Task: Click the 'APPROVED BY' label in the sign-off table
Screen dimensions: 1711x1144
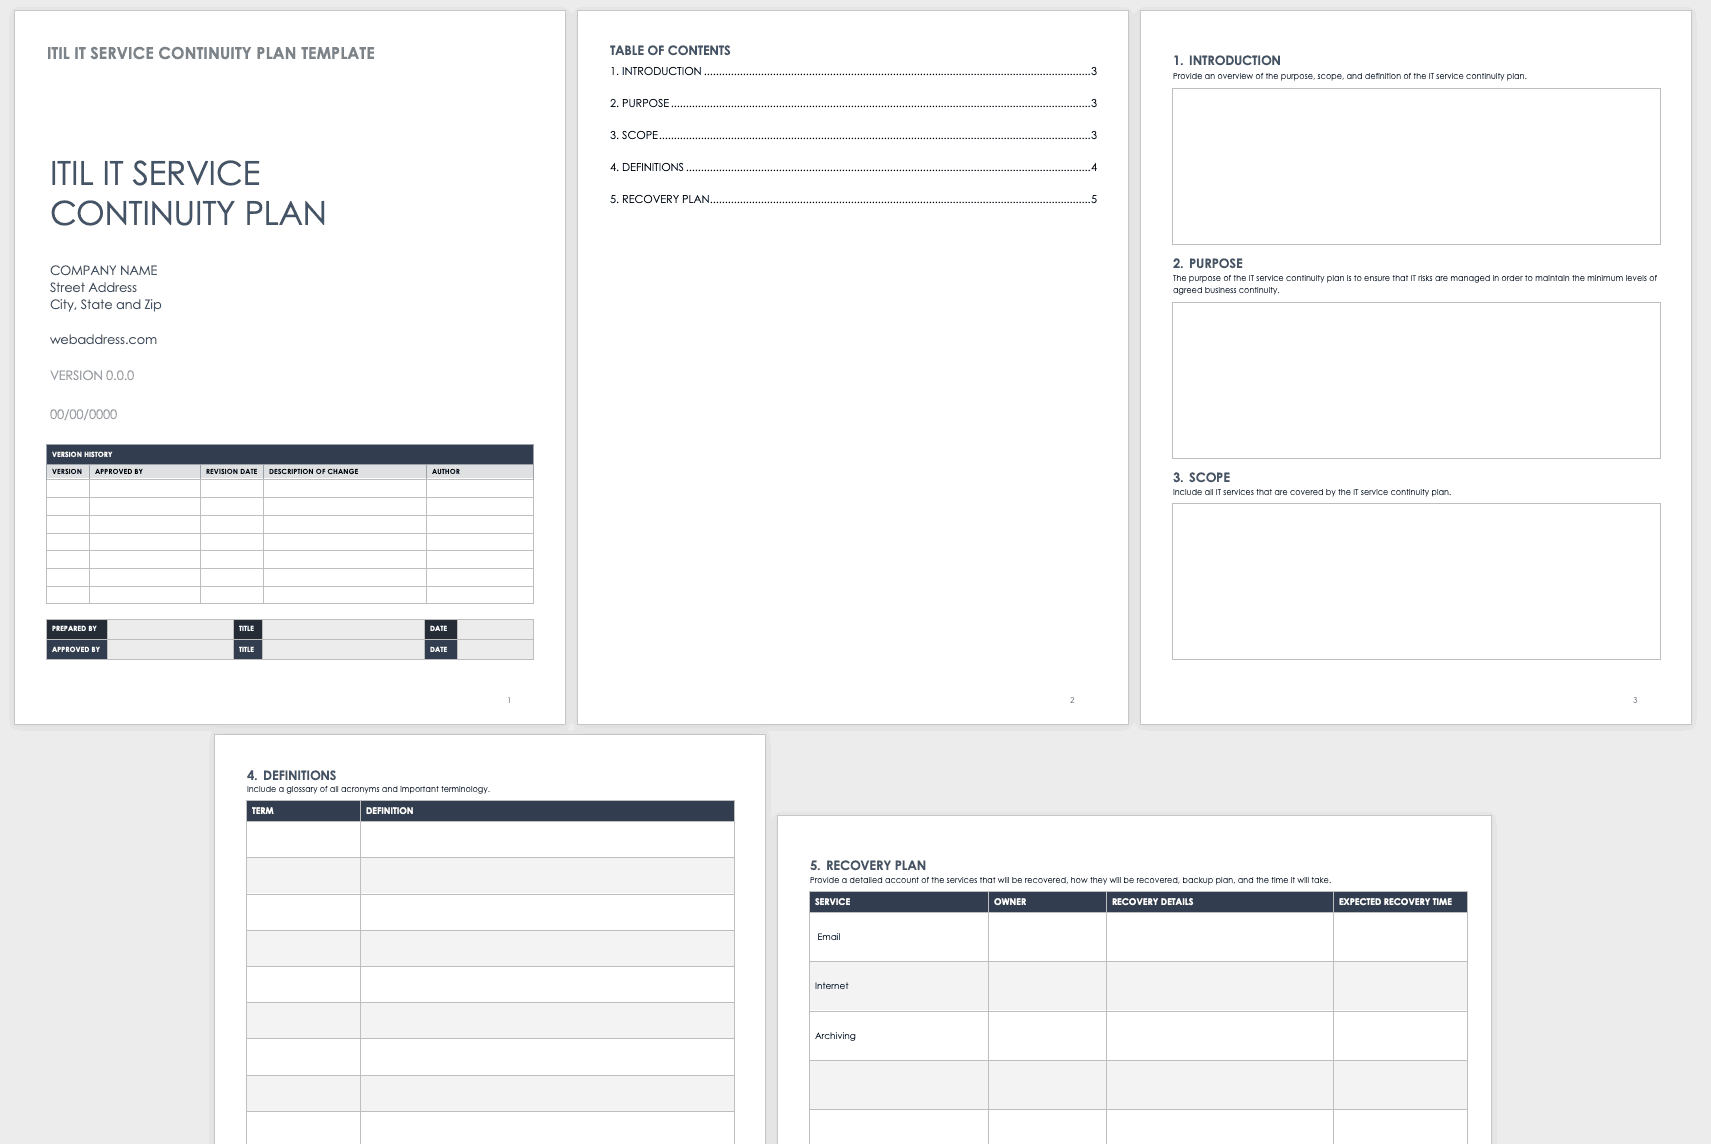Action: pyautogui.click(x=77, y=650)
